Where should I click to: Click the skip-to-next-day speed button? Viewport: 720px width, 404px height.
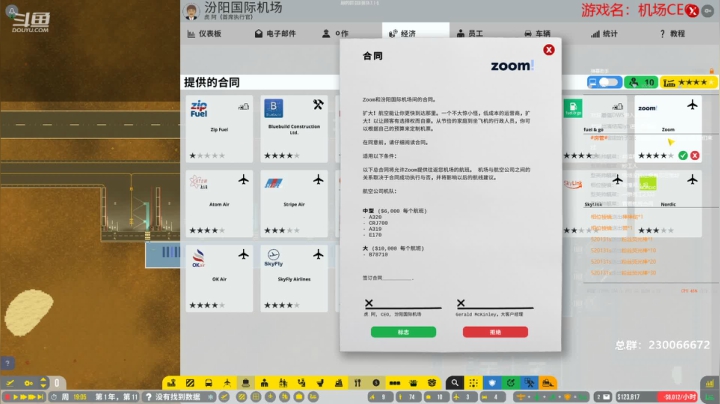(40, 397)
